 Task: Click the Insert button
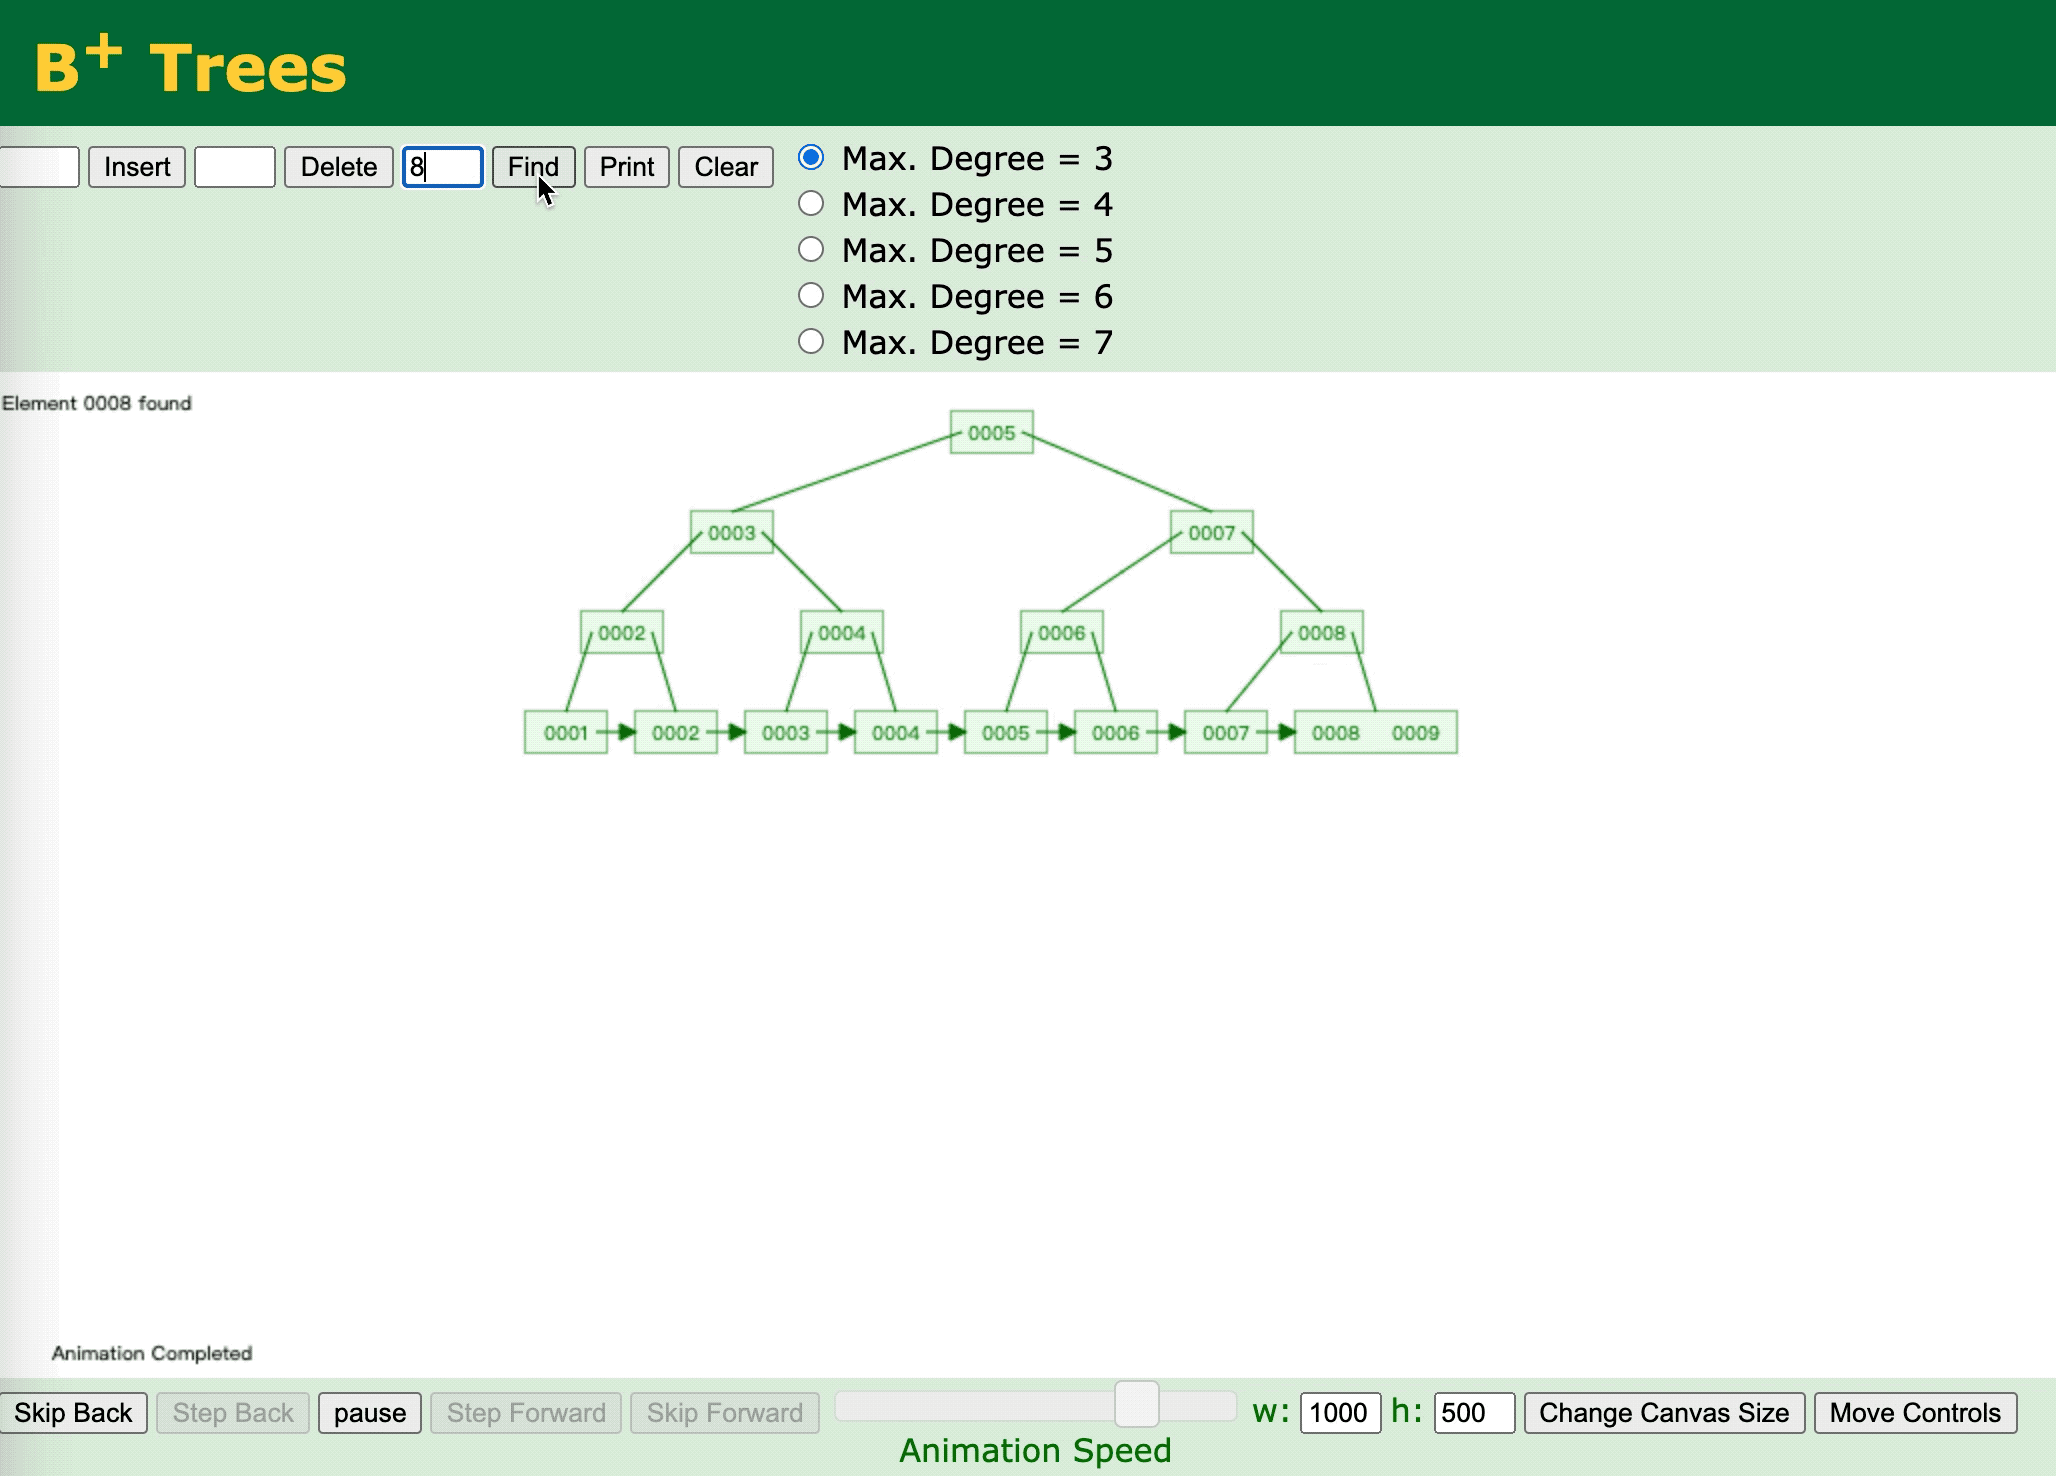point(137,167)
